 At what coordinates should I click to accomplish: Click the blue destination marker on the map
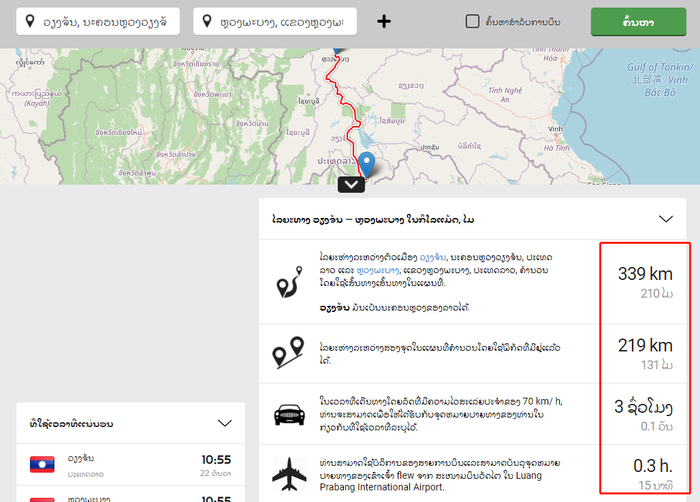367,164
